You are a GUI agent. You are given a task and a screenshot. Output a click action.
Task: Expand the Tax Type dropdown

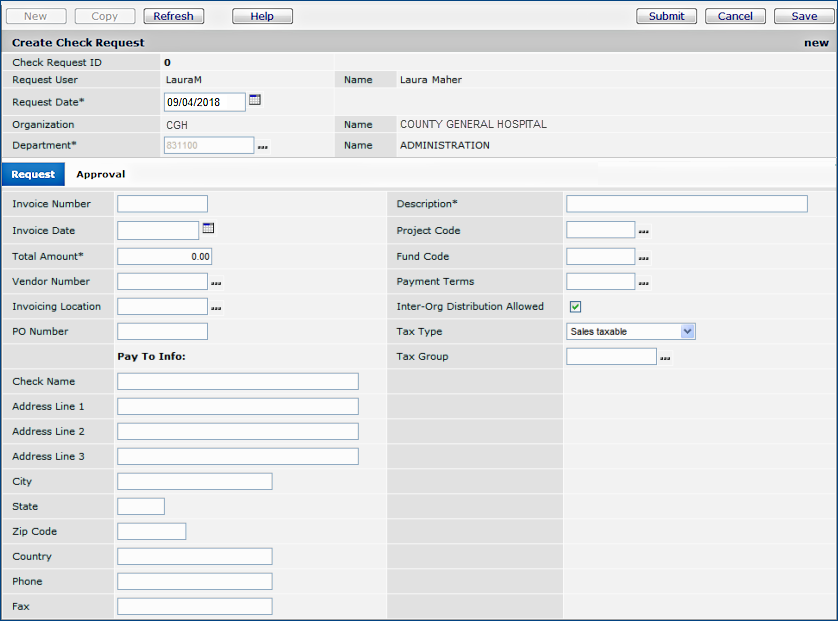click(687, 331)
